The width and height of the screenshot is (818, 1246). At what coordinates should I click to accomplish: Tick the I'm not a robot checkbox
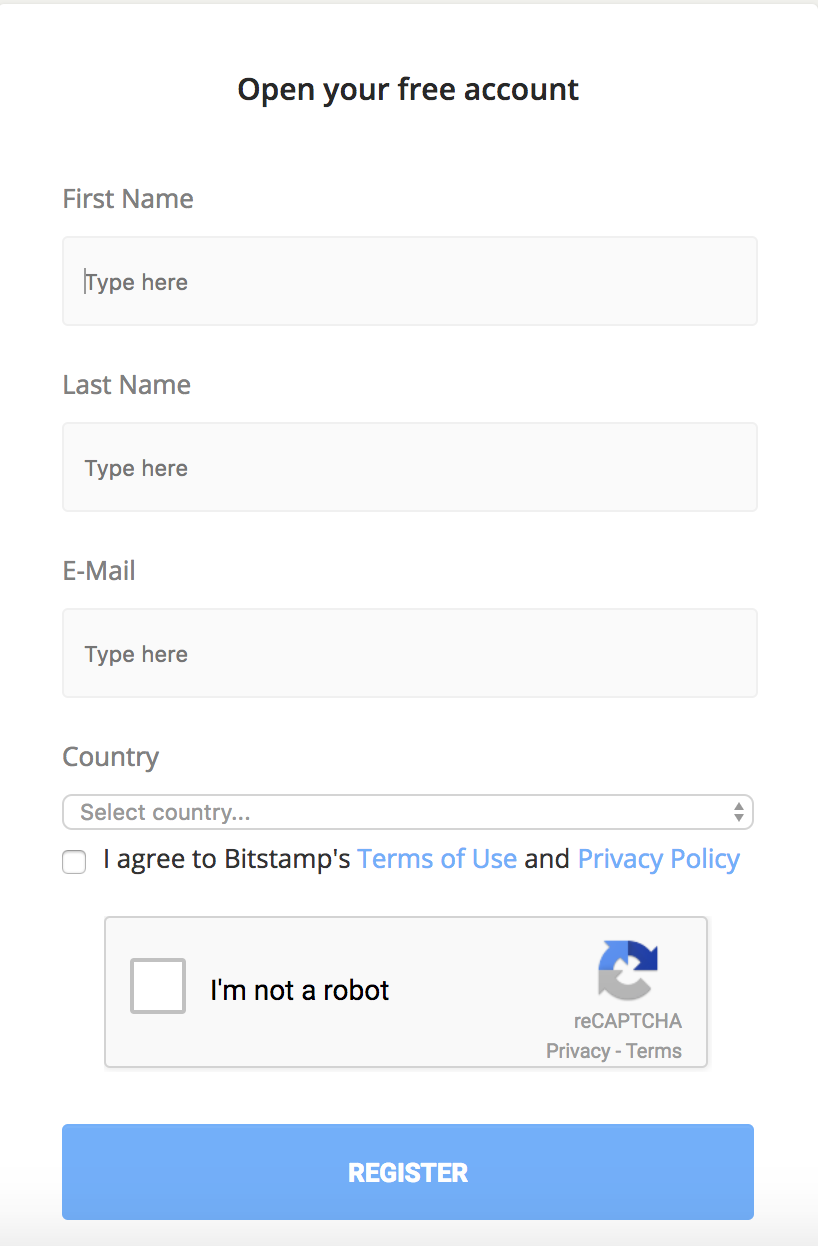158,986
